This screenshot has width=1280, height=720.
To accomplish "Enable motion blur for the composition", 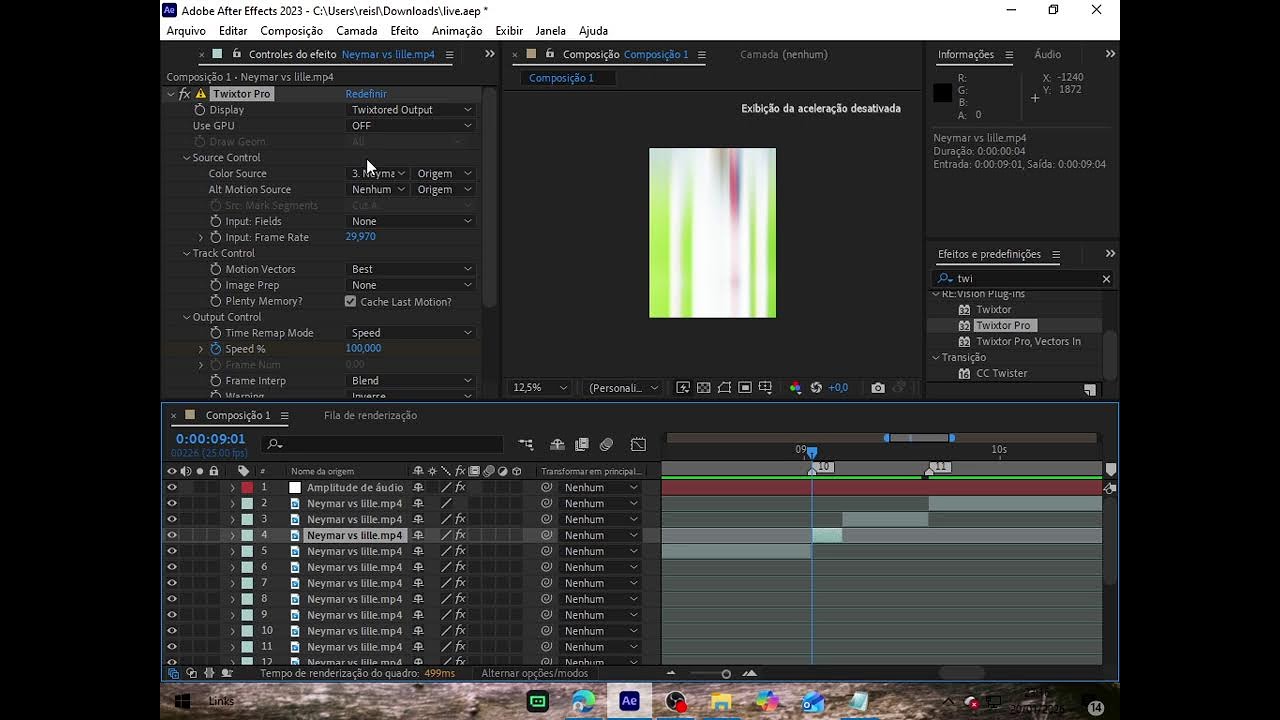I will (606, 444).
